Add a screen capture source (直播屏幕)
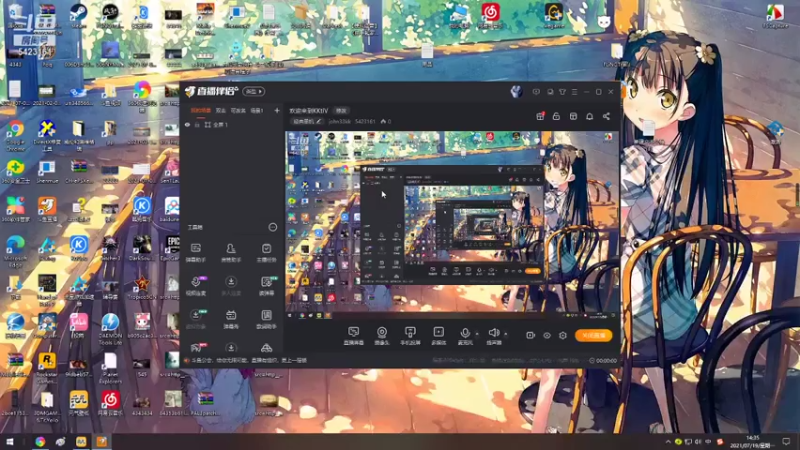The width and height of the screenshot is (800, 450). coord(354,336)
